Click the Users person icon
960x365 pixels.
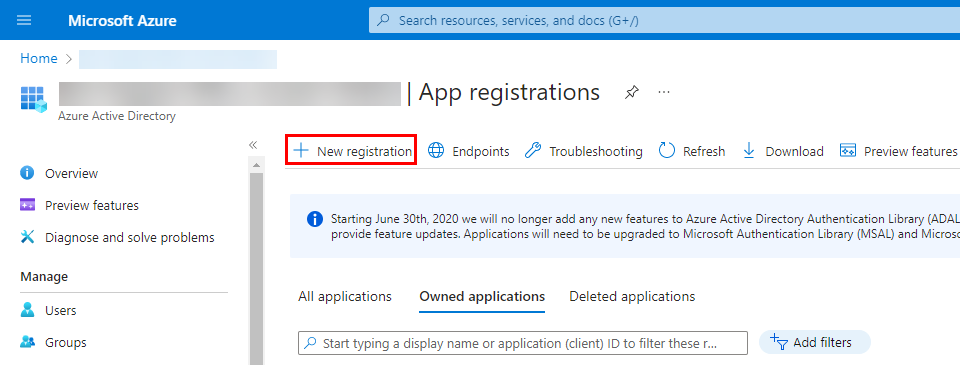point(28,310)
